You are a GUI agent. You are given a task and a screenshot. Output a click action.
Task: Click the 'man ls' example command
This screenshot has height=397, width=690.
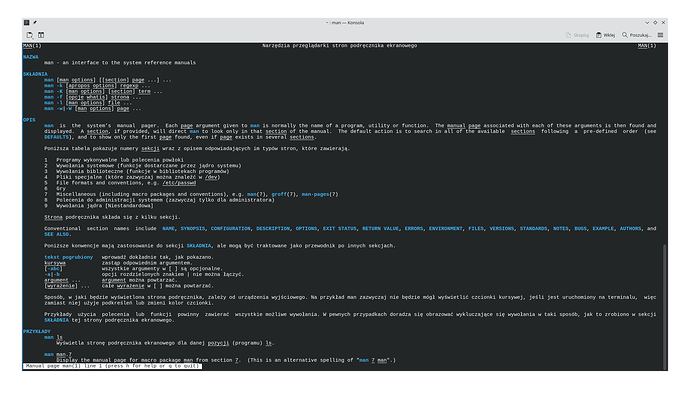53,338
